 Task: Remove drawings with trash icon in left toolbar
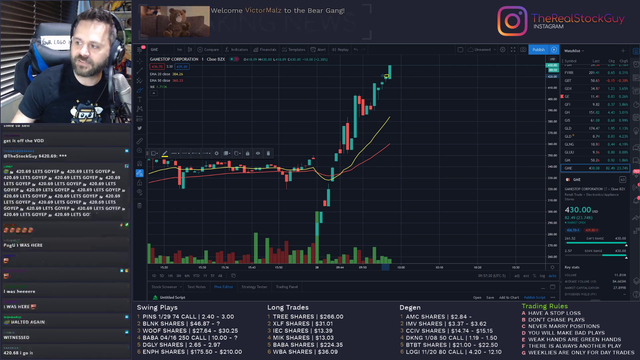coord(140,205)
